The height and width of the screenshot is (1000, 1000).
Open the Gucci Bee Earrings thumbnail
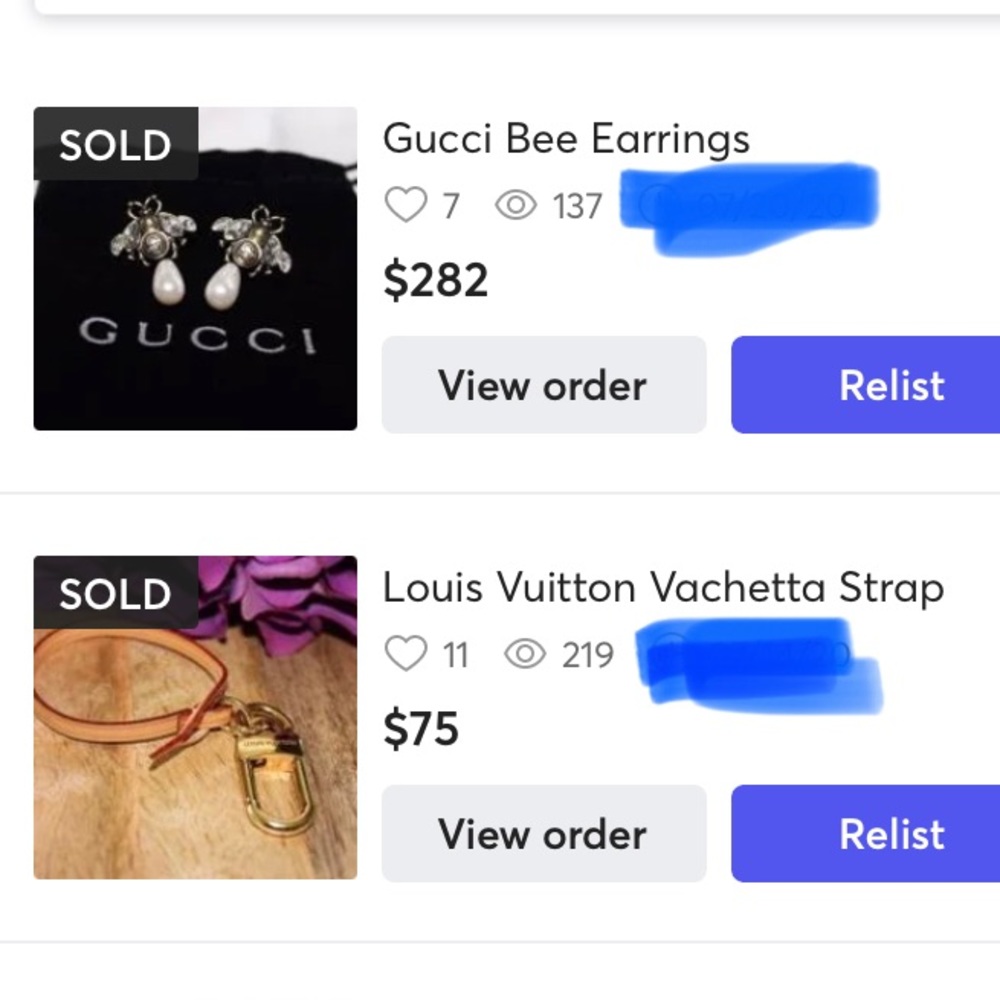click(x=195, y=268)
